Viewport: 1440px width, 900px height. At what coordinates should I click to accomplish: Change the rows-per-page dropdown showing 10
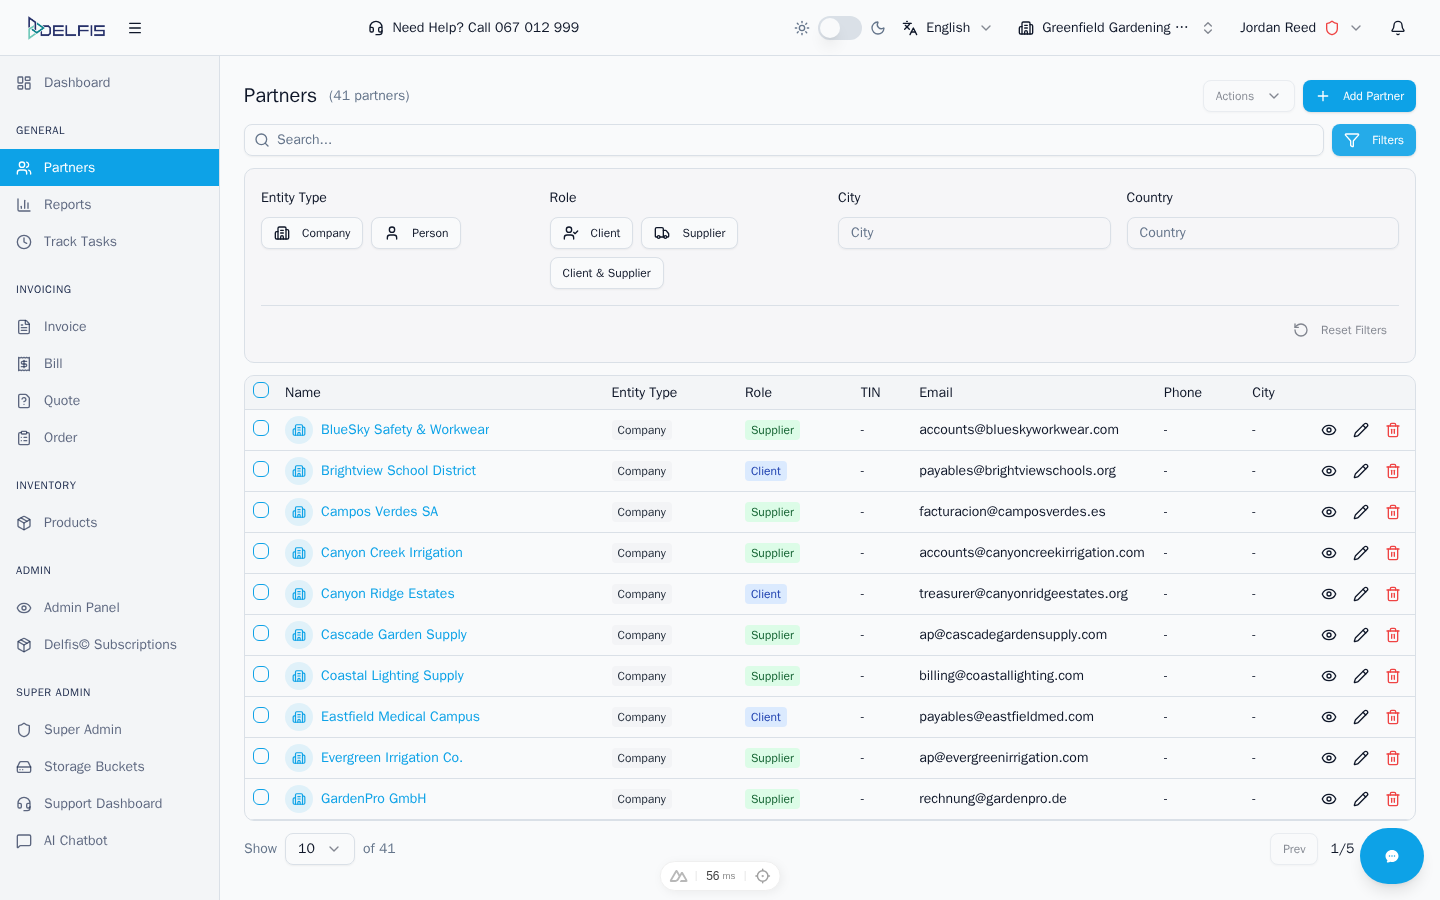coord(319,849)
